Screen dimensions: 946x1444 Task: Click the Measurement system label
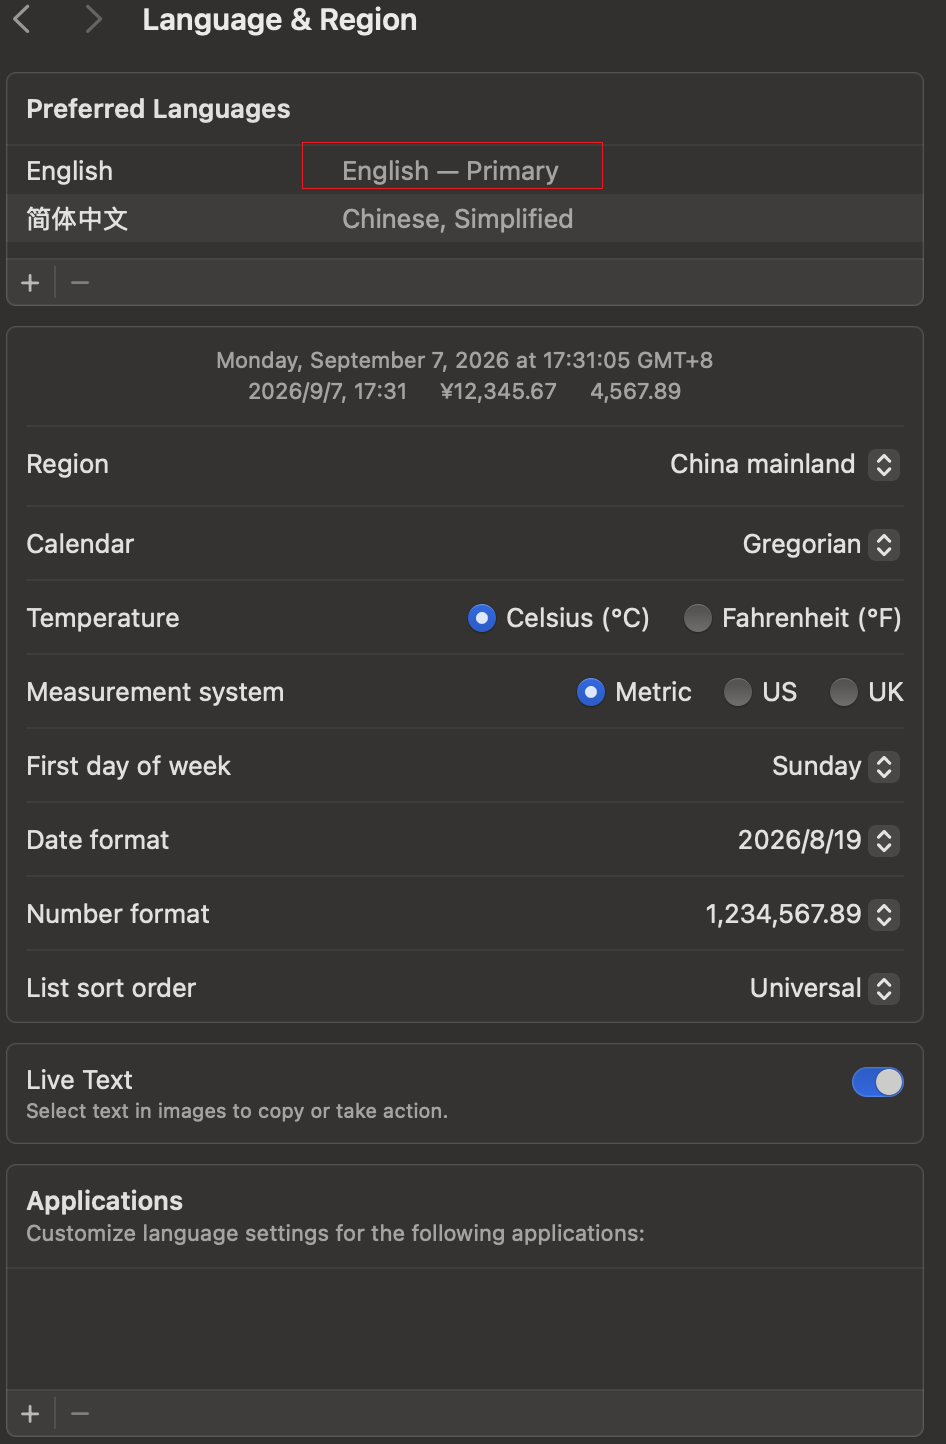pyautogui.click(x=155, y=692)
